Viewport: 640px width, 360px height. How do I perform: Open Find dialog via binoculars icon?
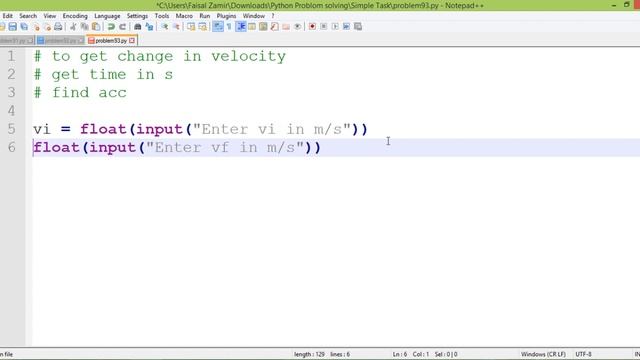tap(138, 27)
